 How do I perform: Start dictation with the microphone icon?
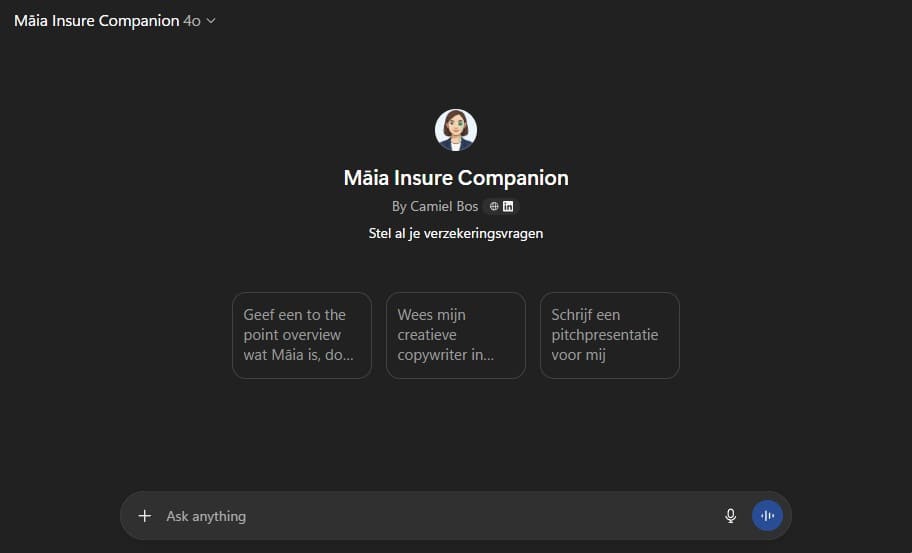click(730, 516)
